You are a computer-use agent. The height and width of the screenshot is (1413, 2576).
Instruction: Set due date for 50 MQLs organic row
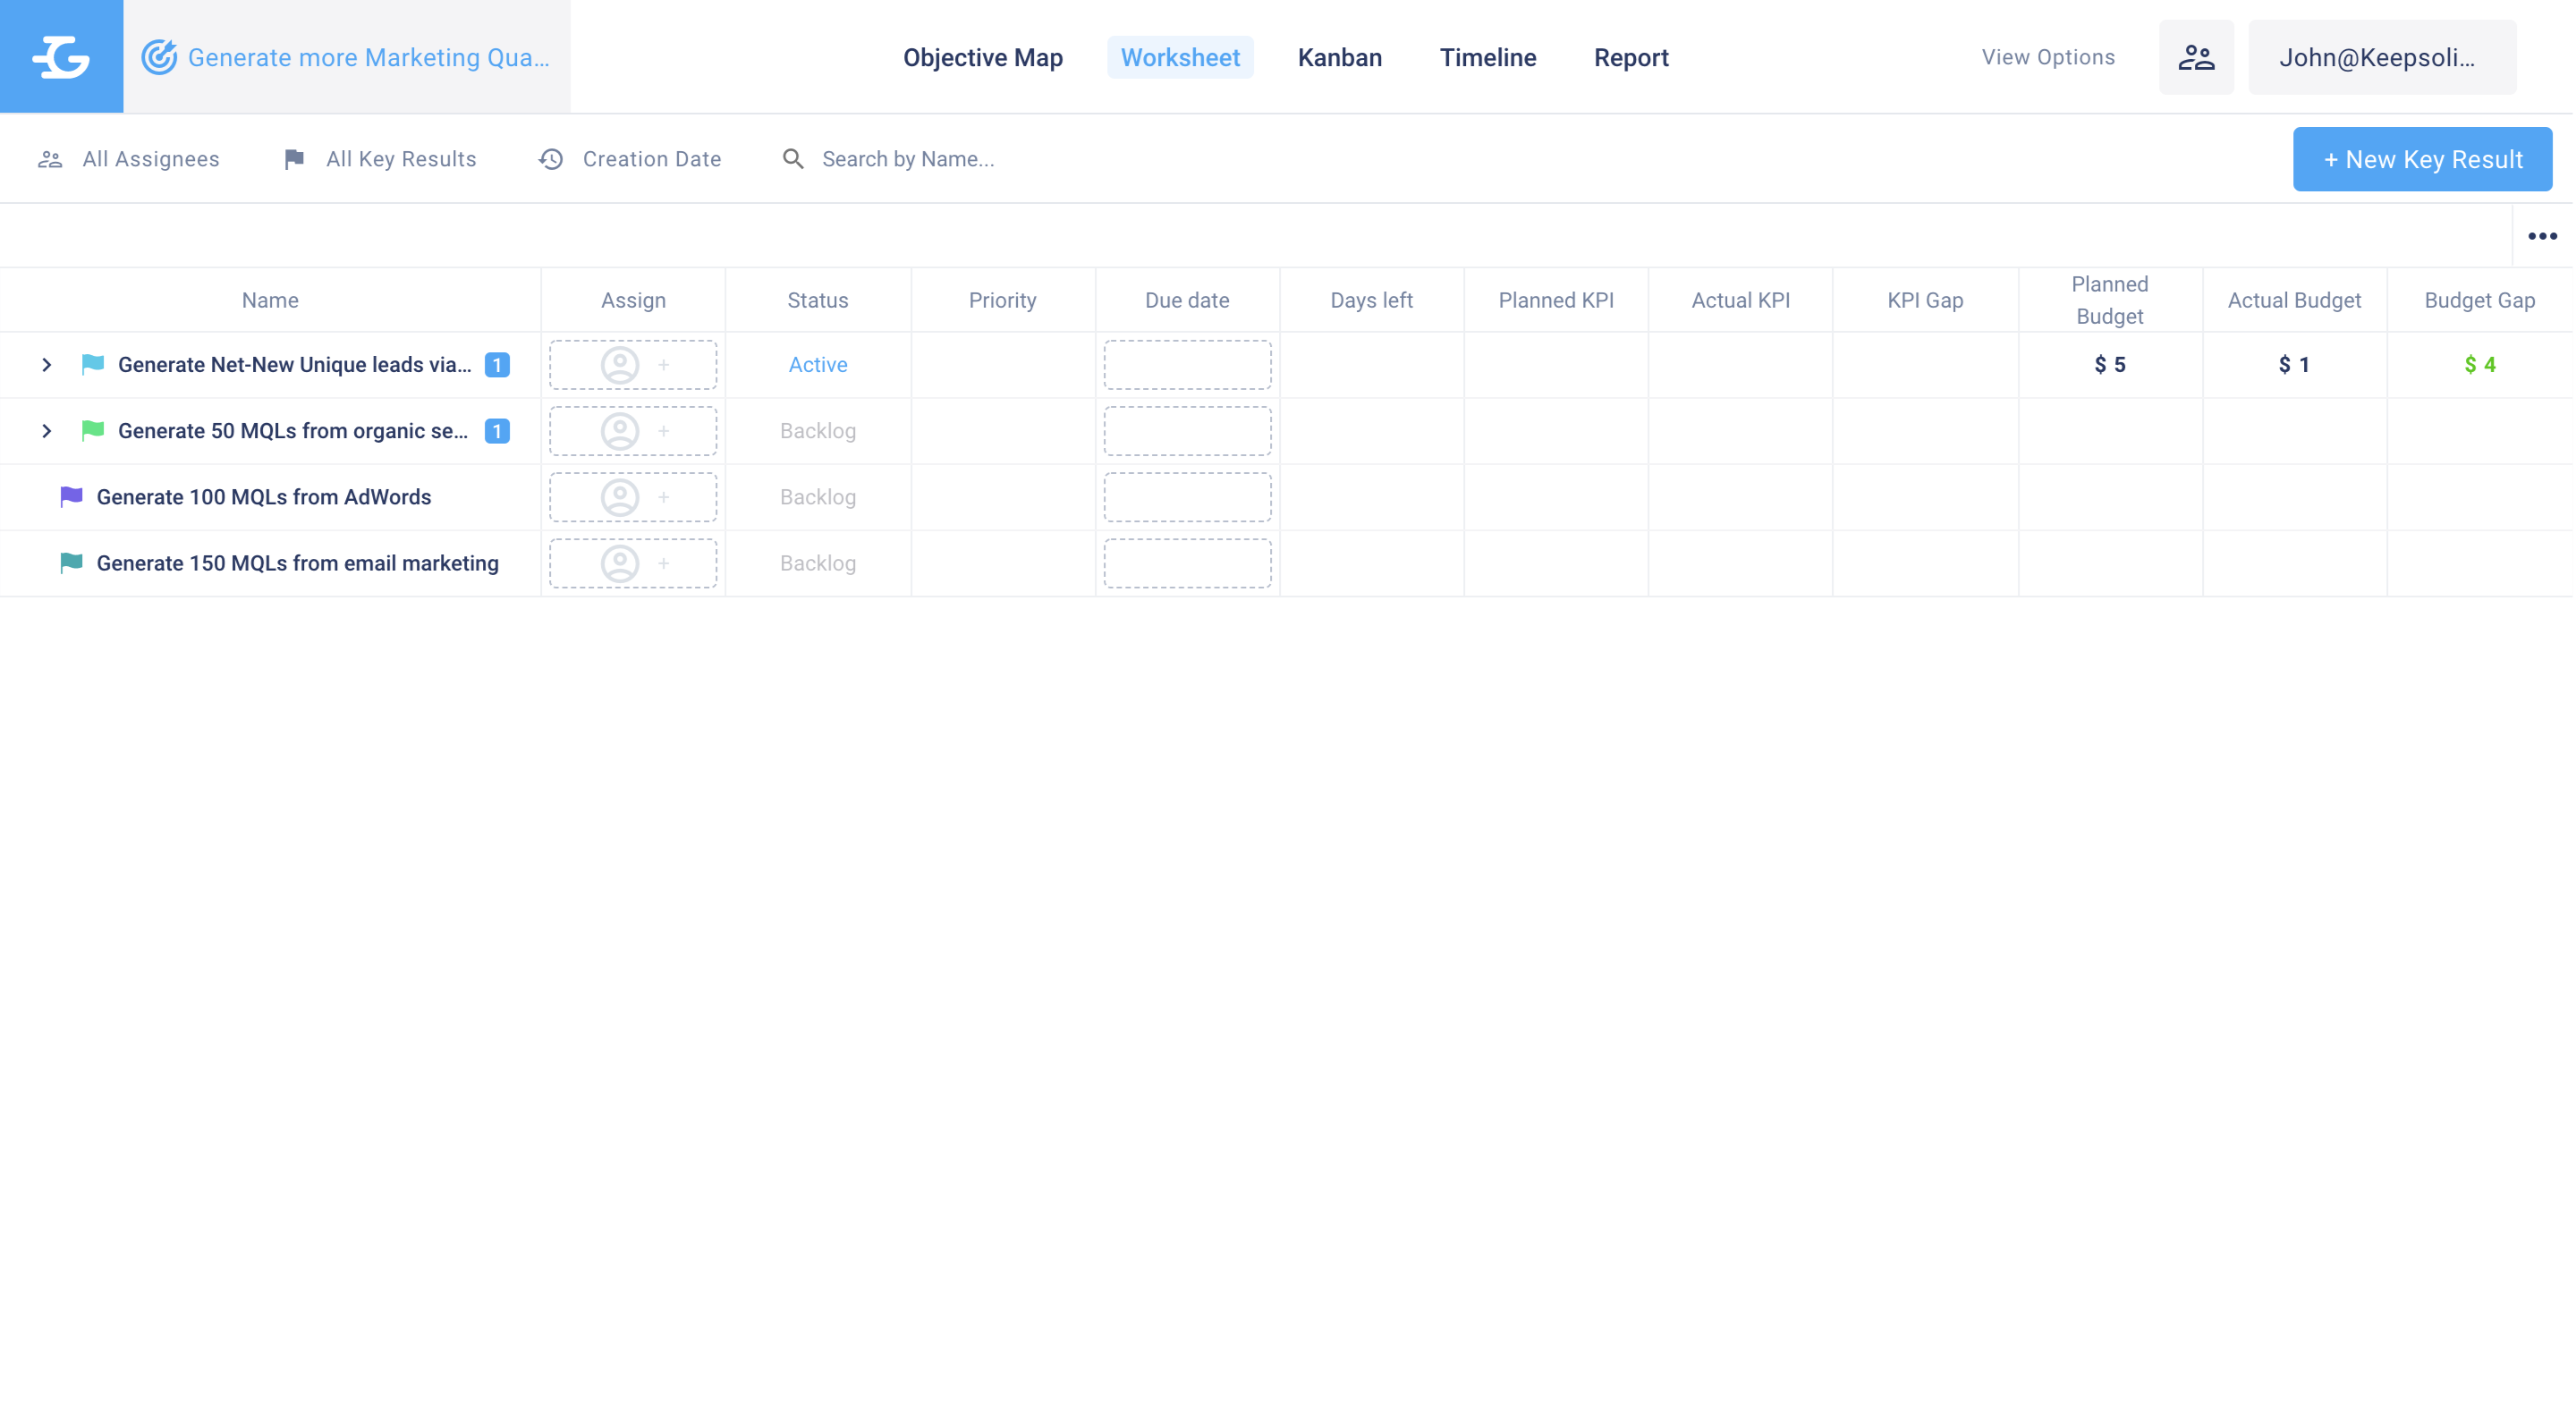click(1187, 431)
